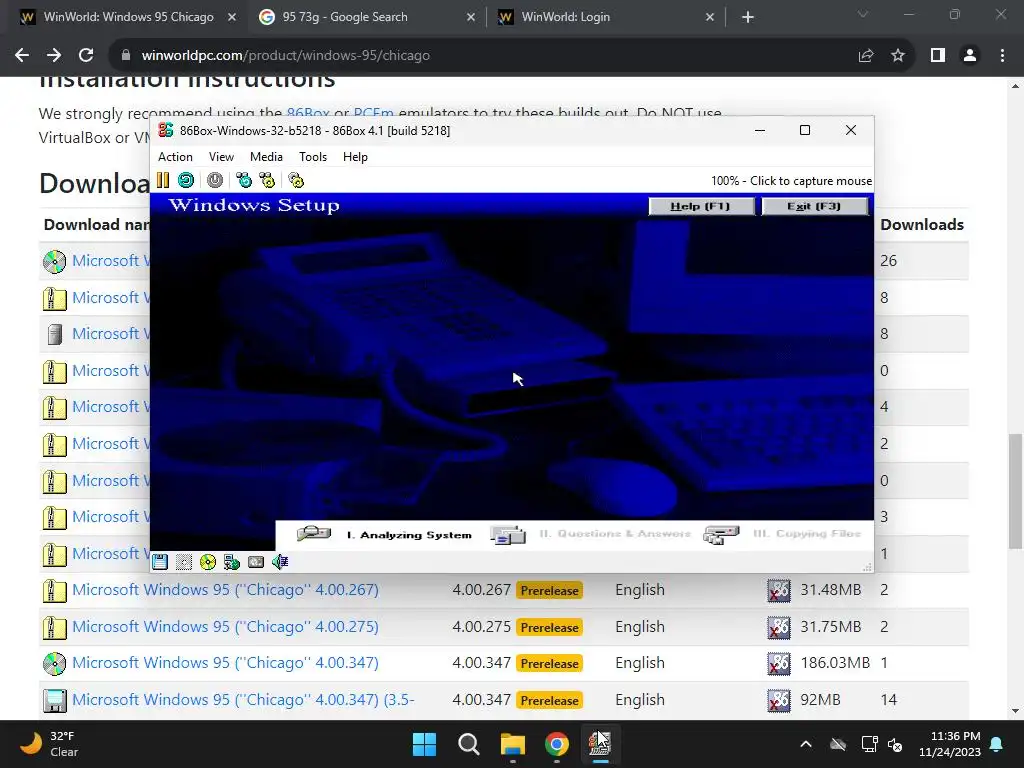Click Chrome icon in the taskbar
The width and height of the screenshot is (1024, 768).
(x=557, y=744)
